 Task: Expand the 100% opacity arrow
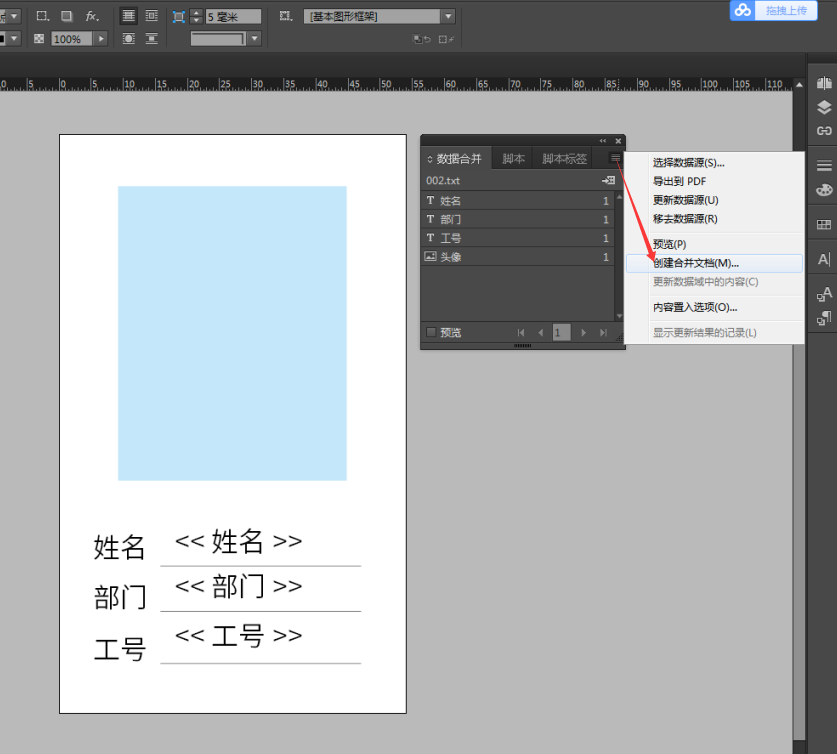101,39
